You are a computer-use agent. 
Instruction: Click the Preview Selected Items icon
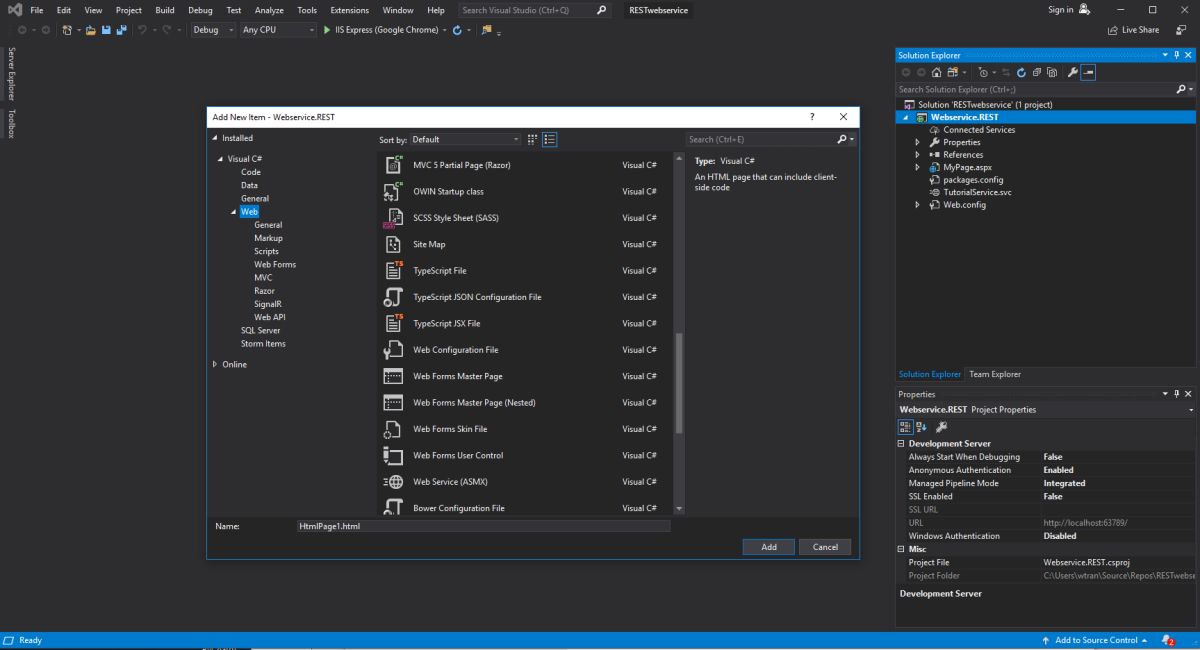click(1089, 72)
